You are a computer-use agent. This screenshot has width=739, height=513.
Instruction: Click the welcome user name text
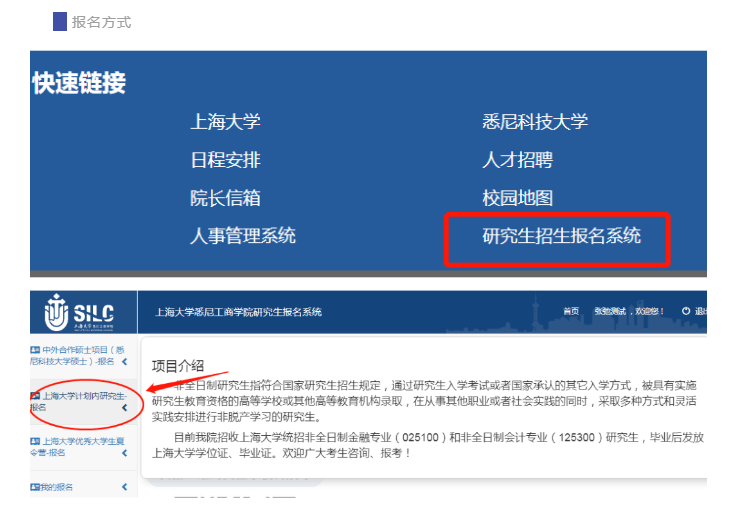(628, 311)
